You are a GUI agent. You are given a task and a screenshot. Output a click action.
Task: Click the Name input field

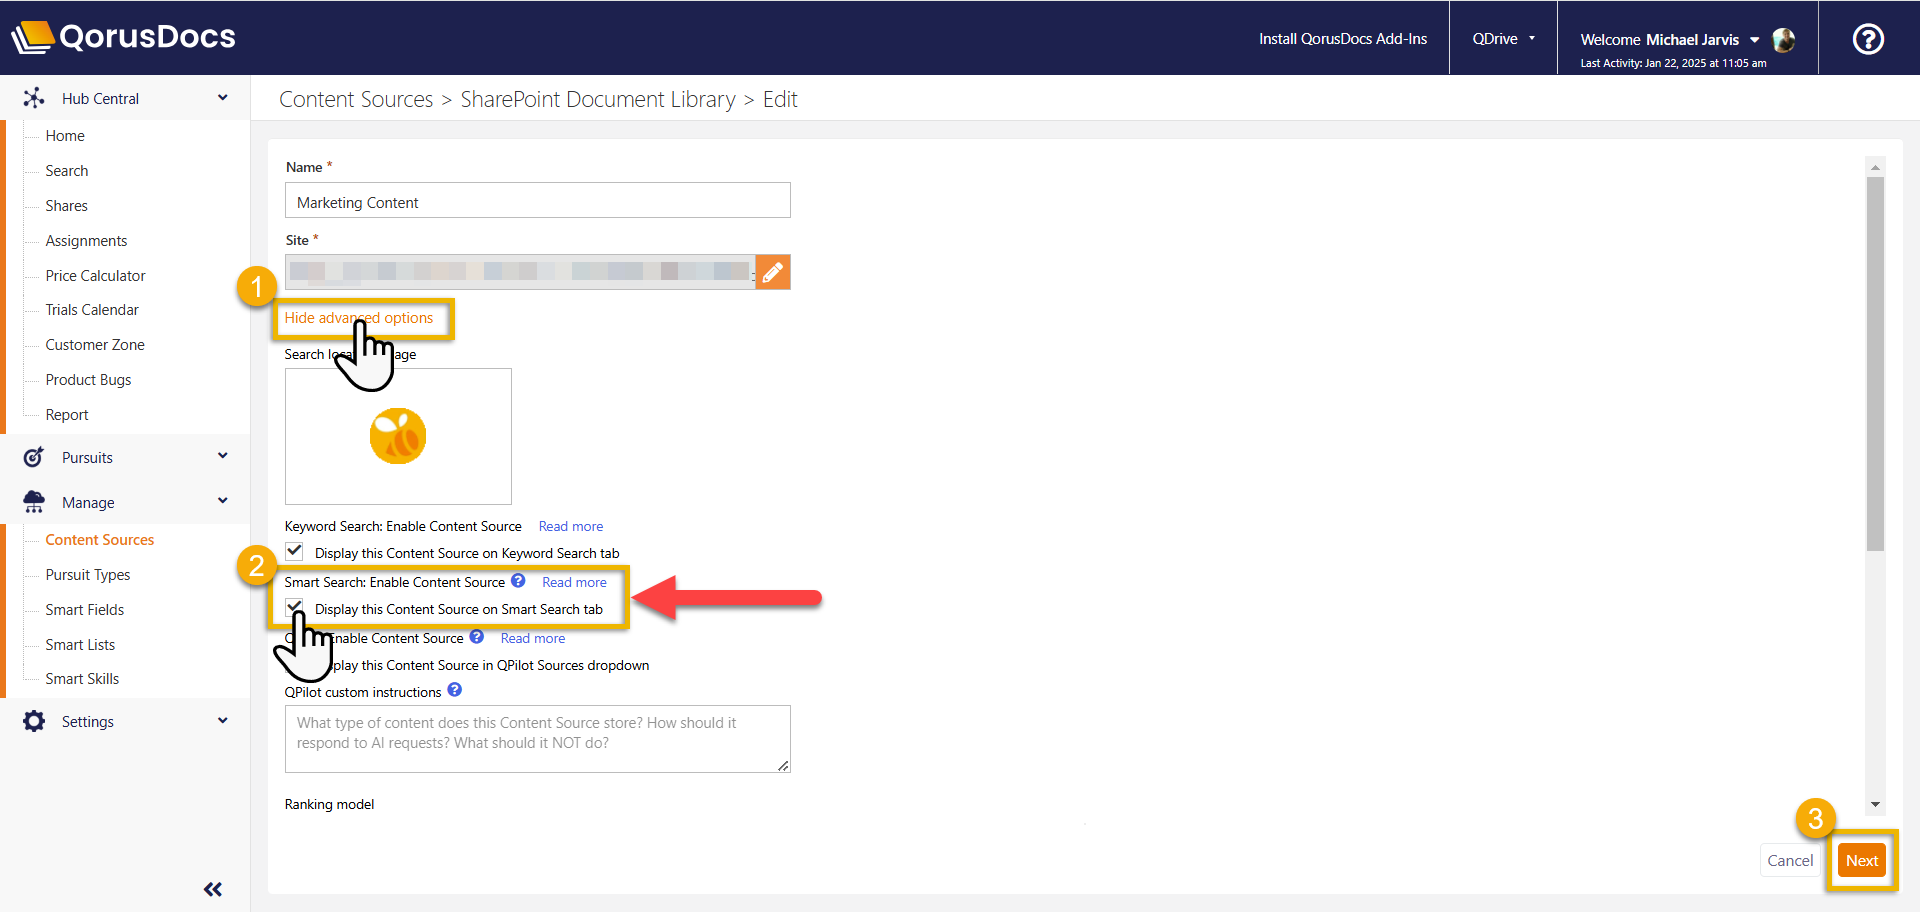point(538,200)
